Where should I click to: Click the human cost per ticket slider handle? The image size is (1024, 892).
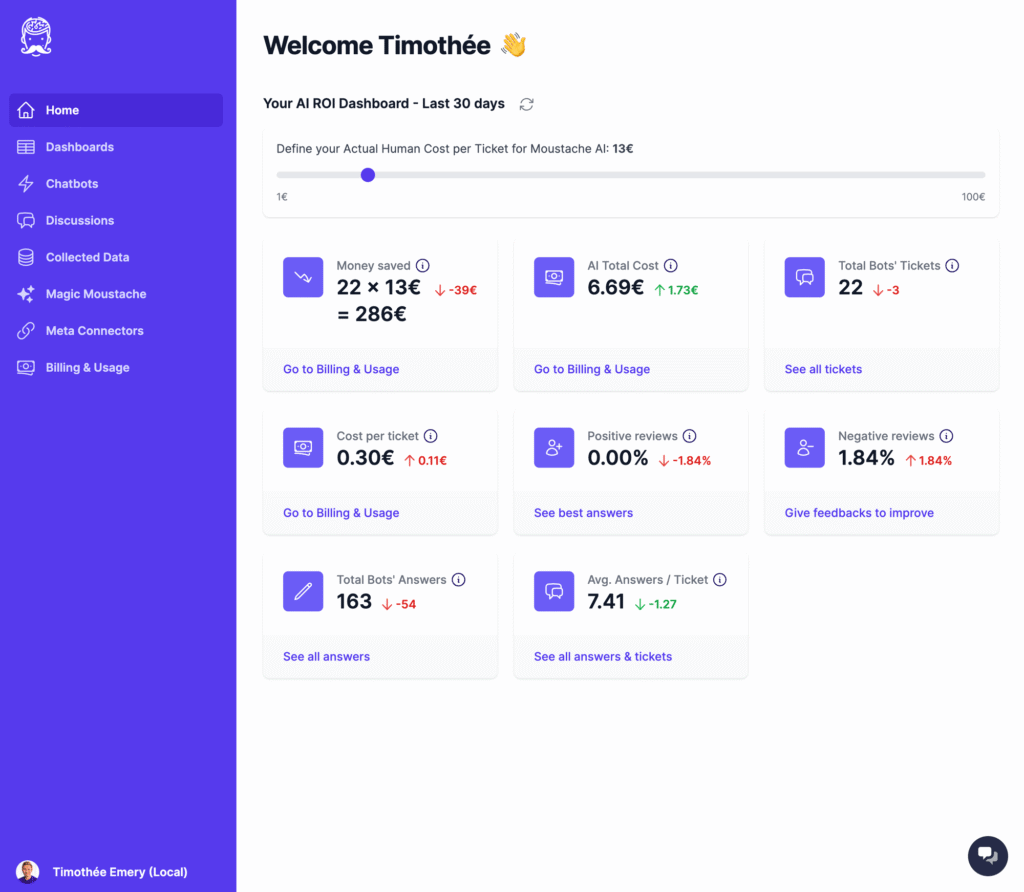tap(368, 175)
